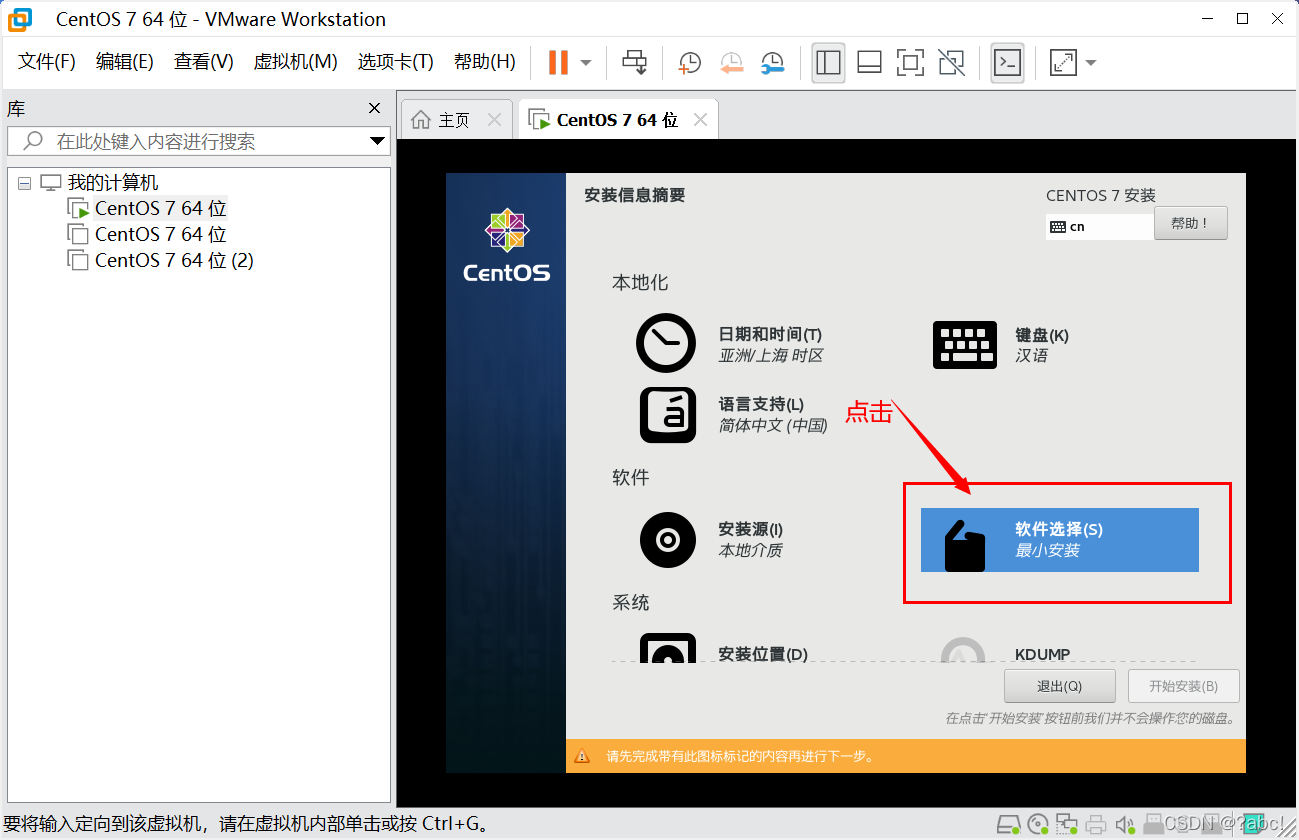This screenshot has height=840, width=1299.
Task: Click the sound card status icon
Action: [1125, 825]
